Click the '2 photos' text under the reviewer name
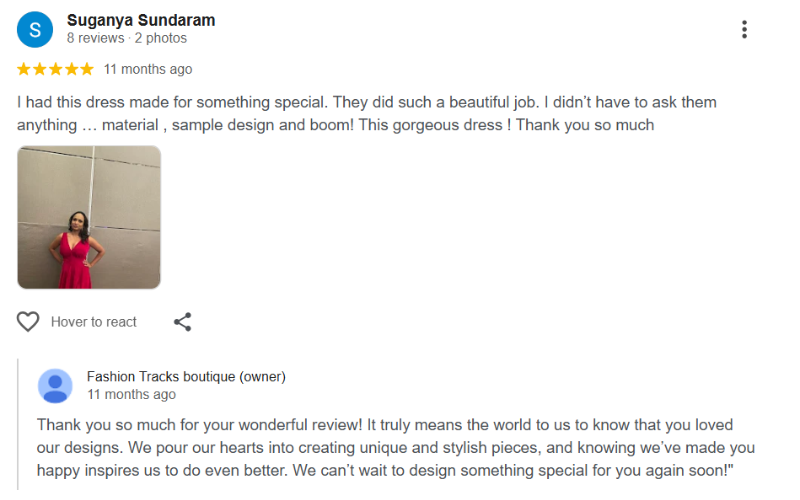Image resolution: width=800 pixels, height=500 pixels. [161, 38]
